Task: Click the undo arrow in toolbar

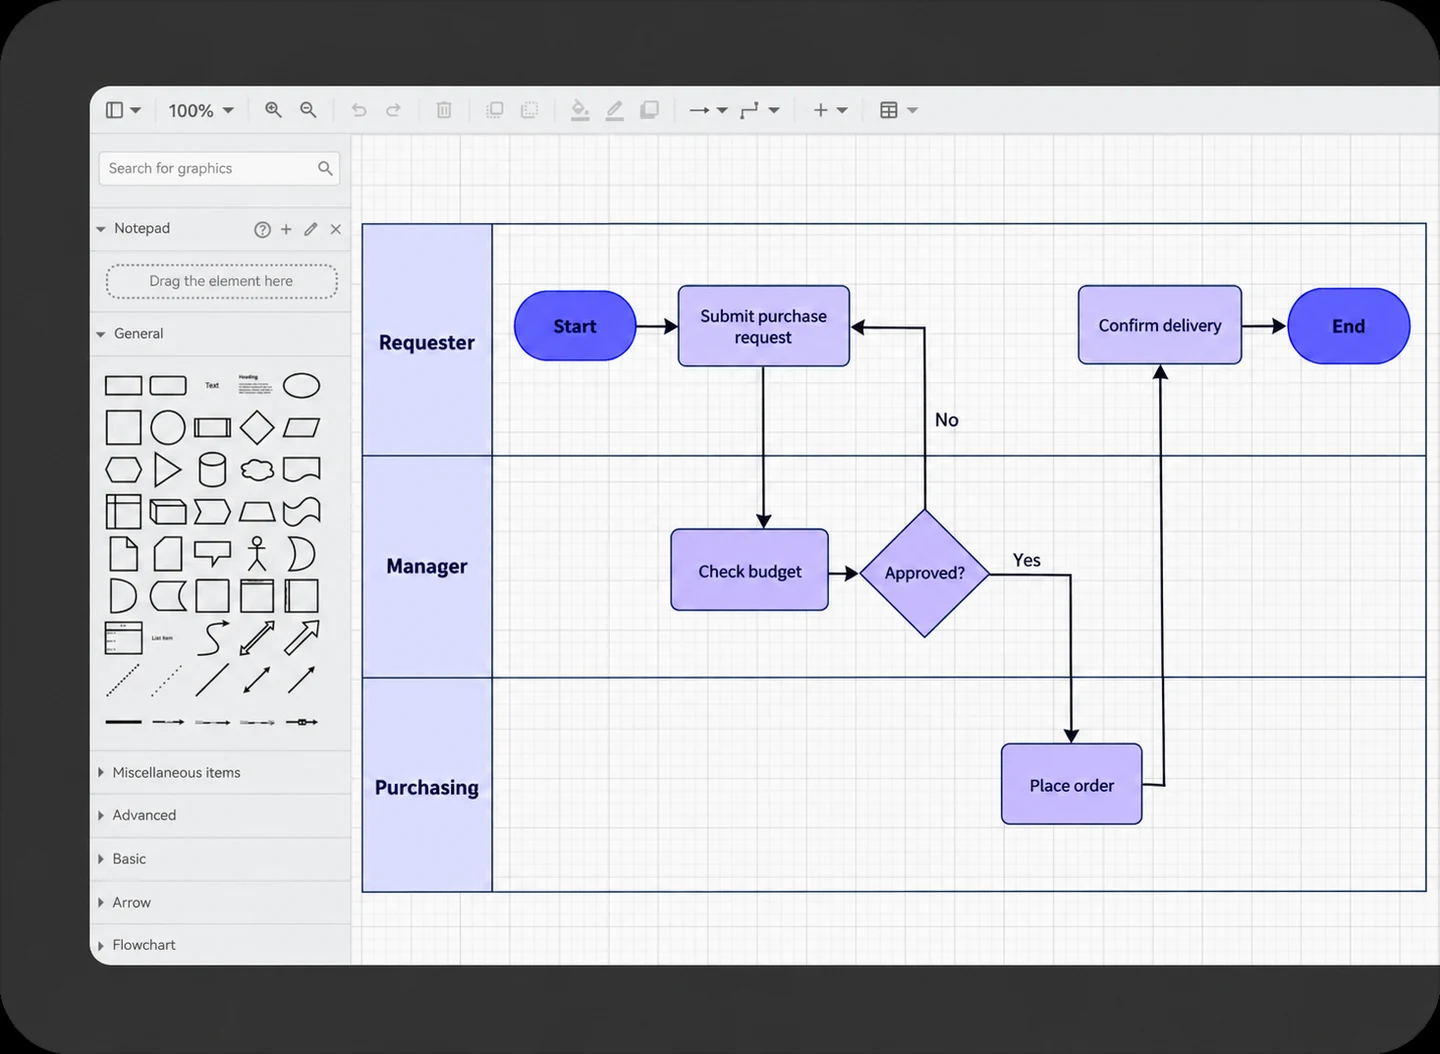Action: 359,110
